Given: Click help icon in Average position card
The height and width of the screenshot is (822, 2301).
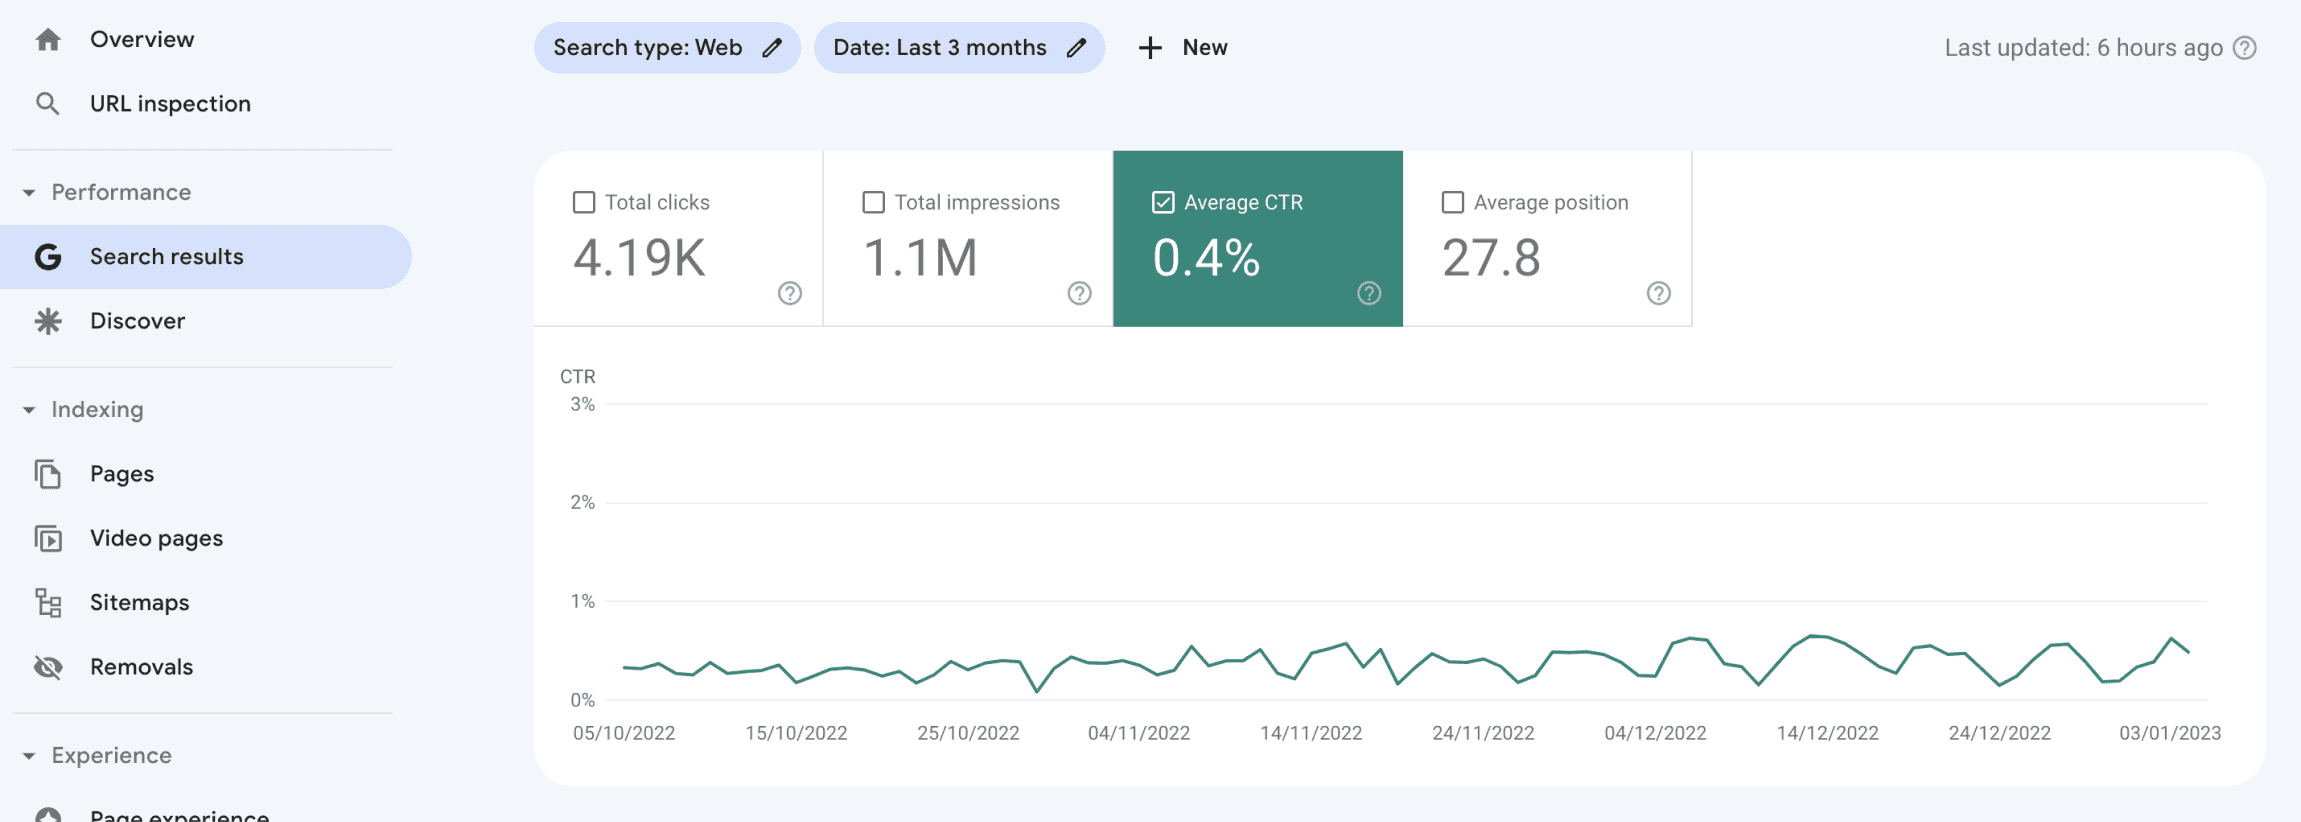Looking at the screenshot, I should point(1658,293).
